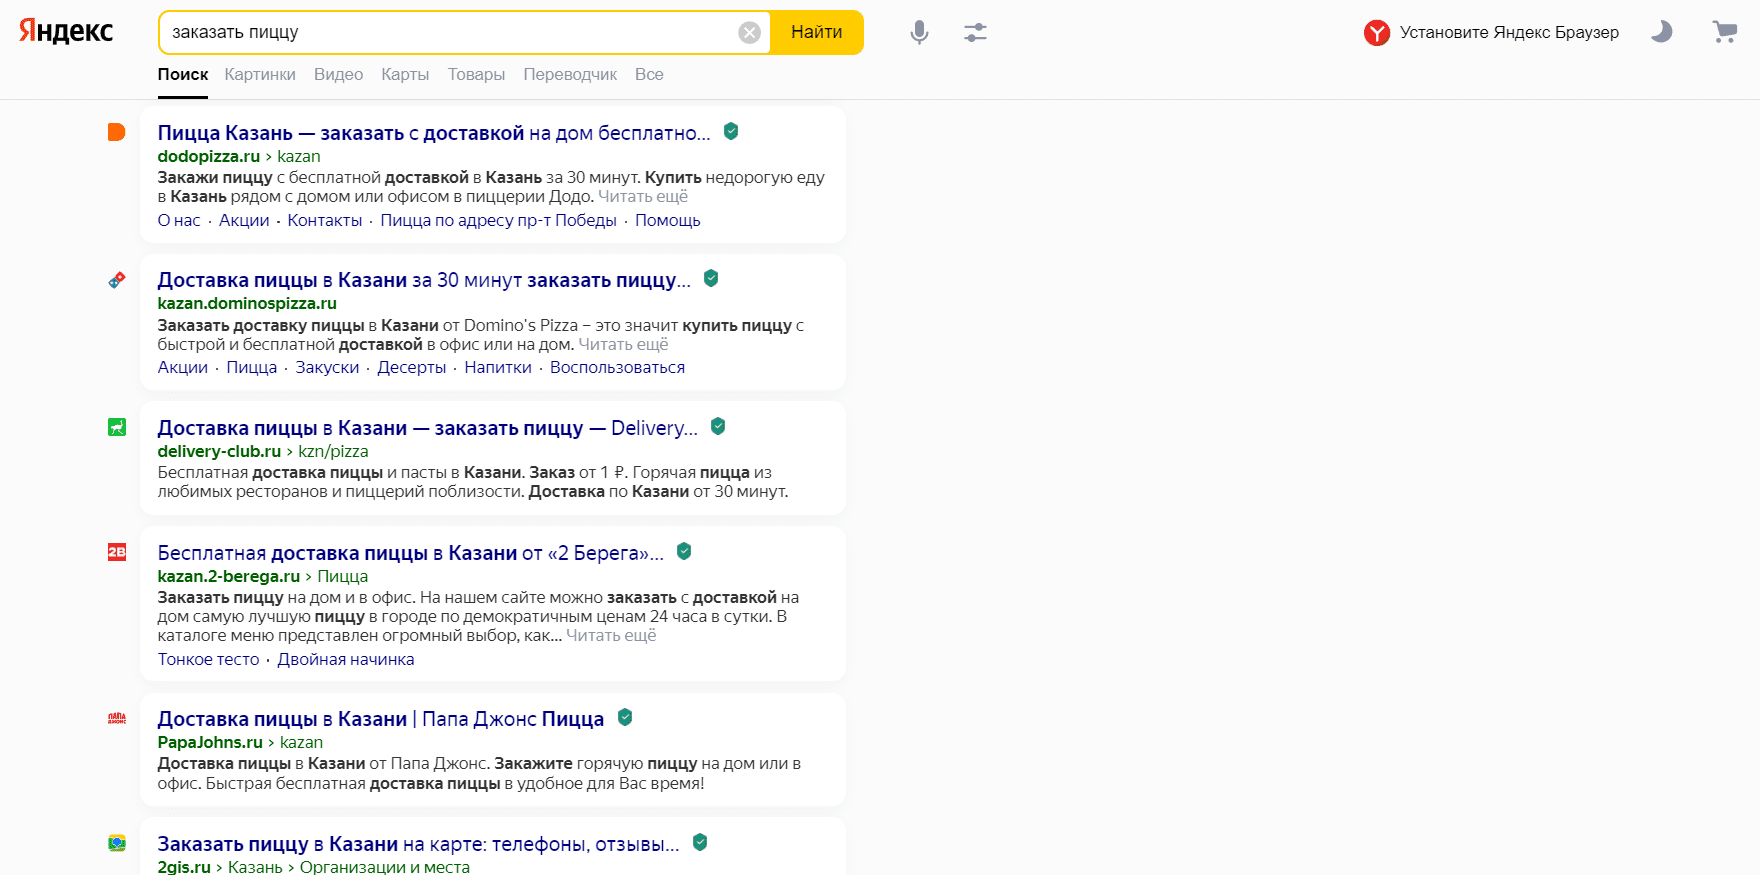The width and height of the screenshot is (1760, 875).
Task: Open 'Пицца по адресу пр-т Победы' sitelink
Action: click(x=498, y=220)
